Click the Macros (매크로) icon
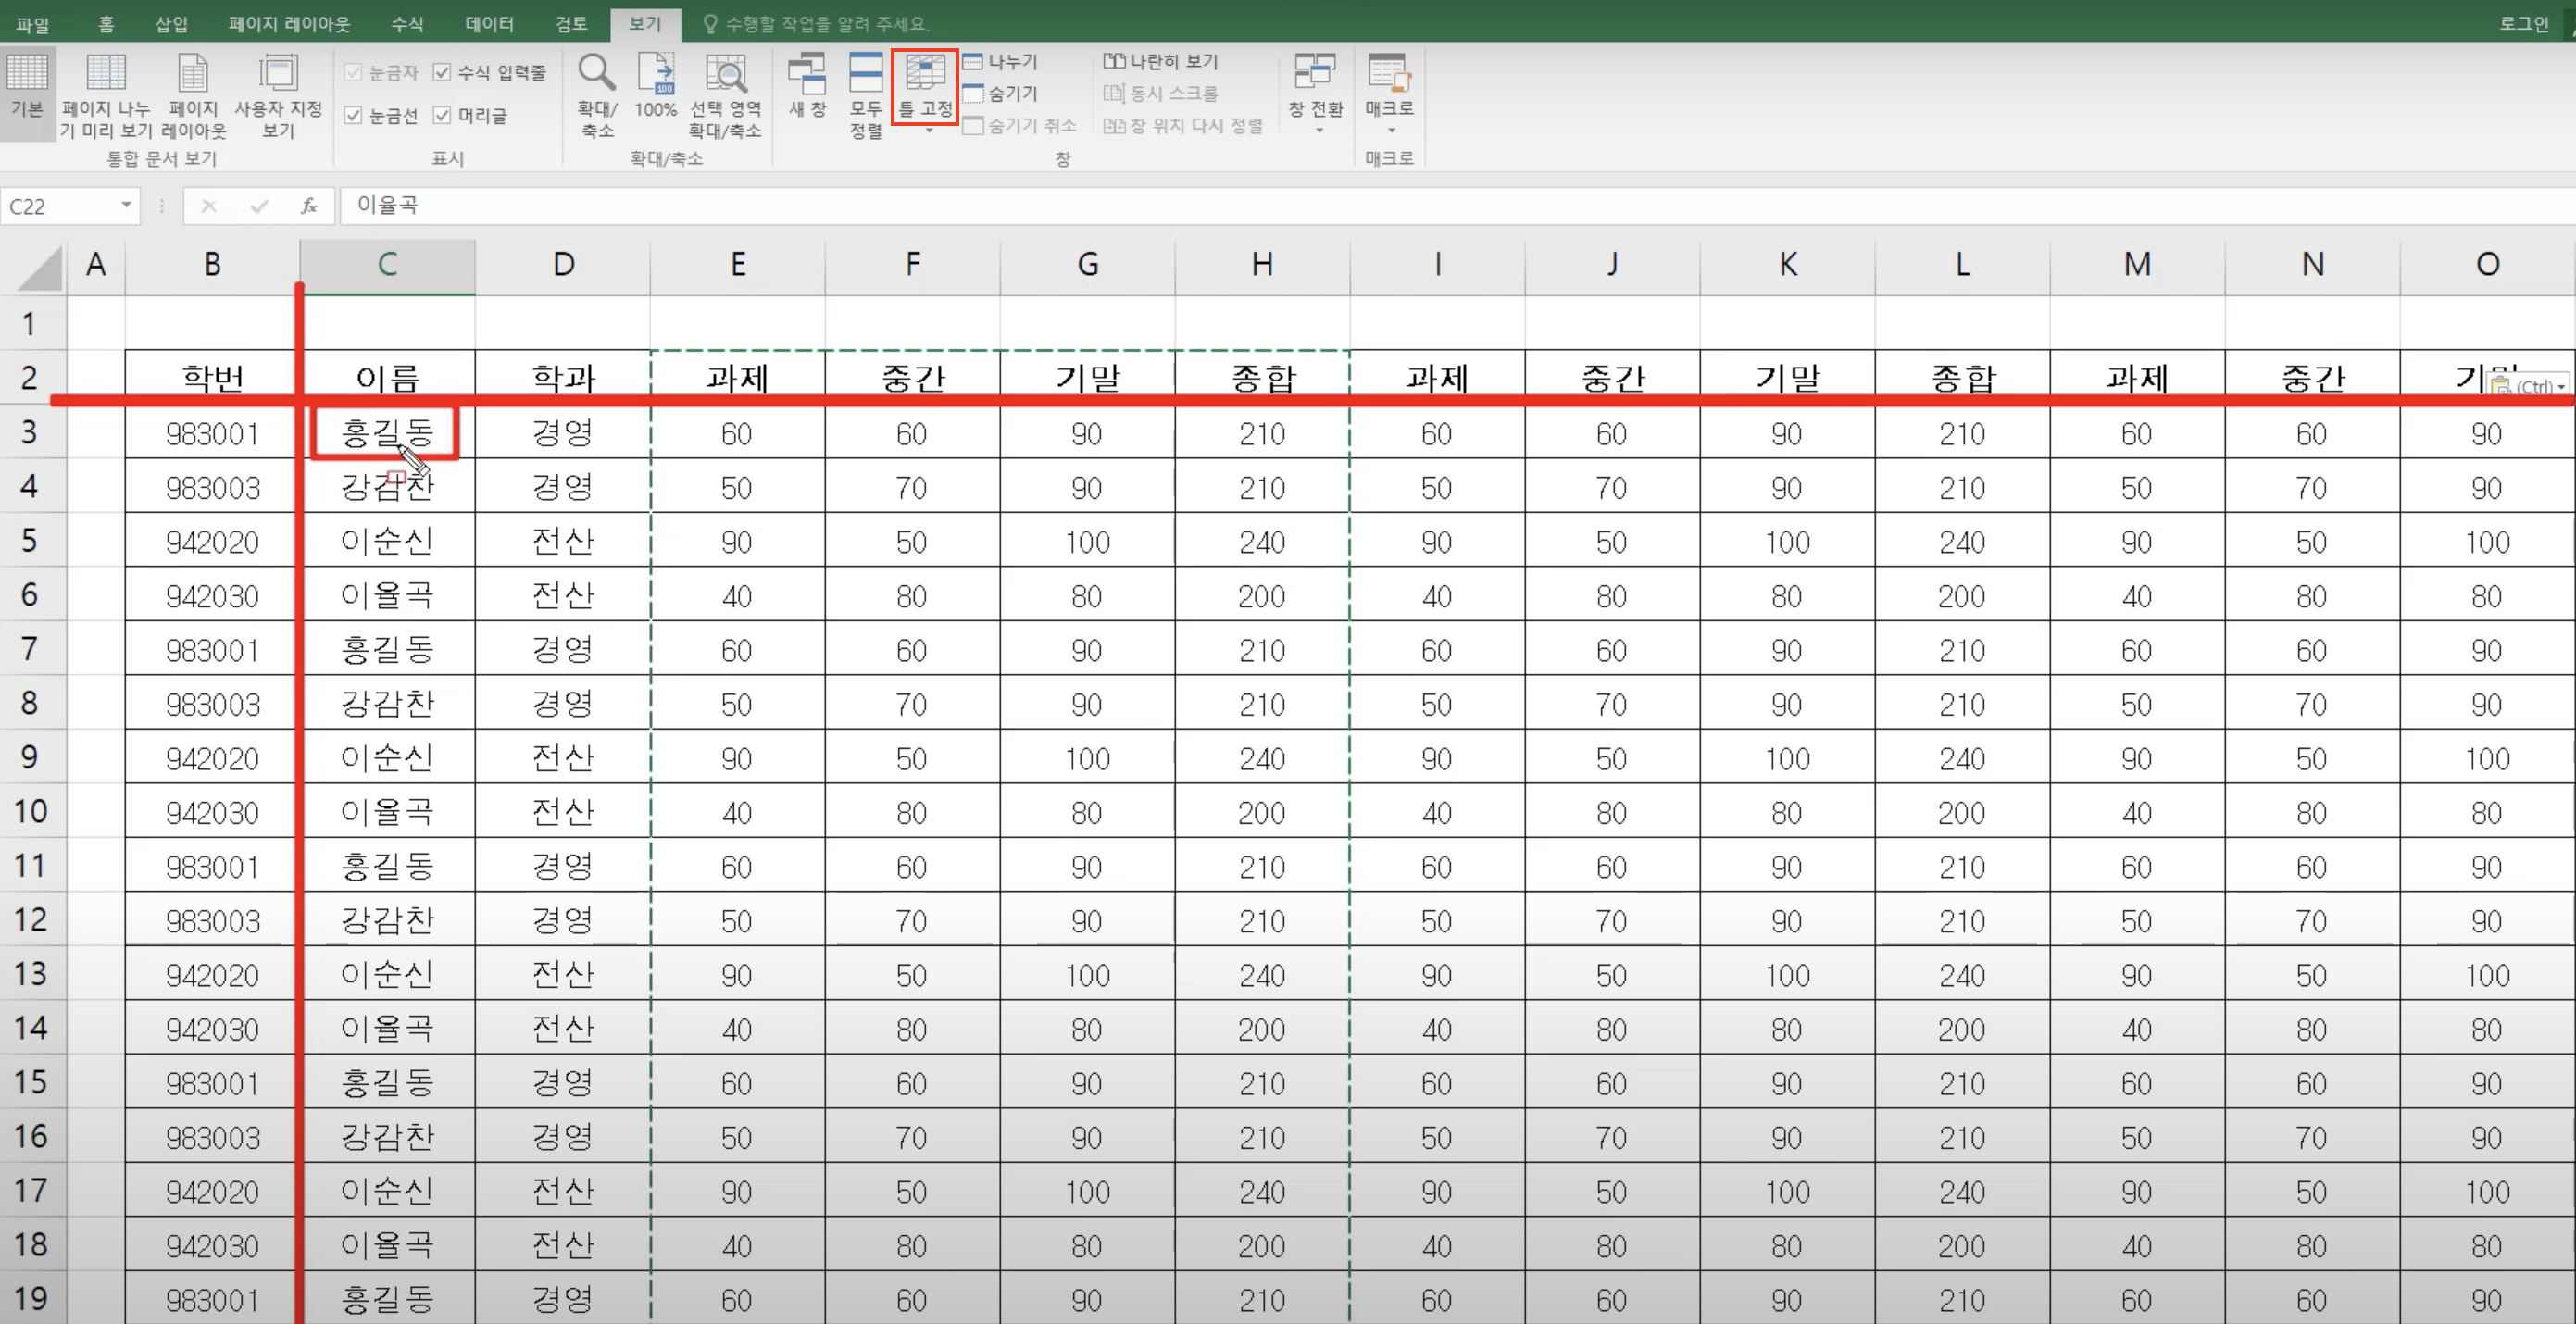Image resolution: width=2576 pixels, height=1324 pixels. click(1389, 72)
